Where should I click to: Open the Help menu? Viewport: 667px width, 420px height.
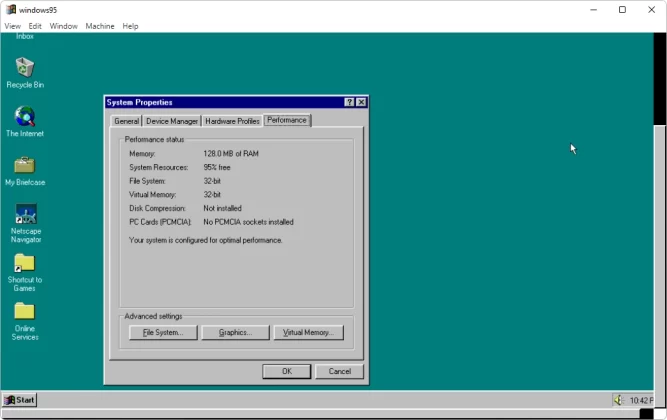point(130,26)
